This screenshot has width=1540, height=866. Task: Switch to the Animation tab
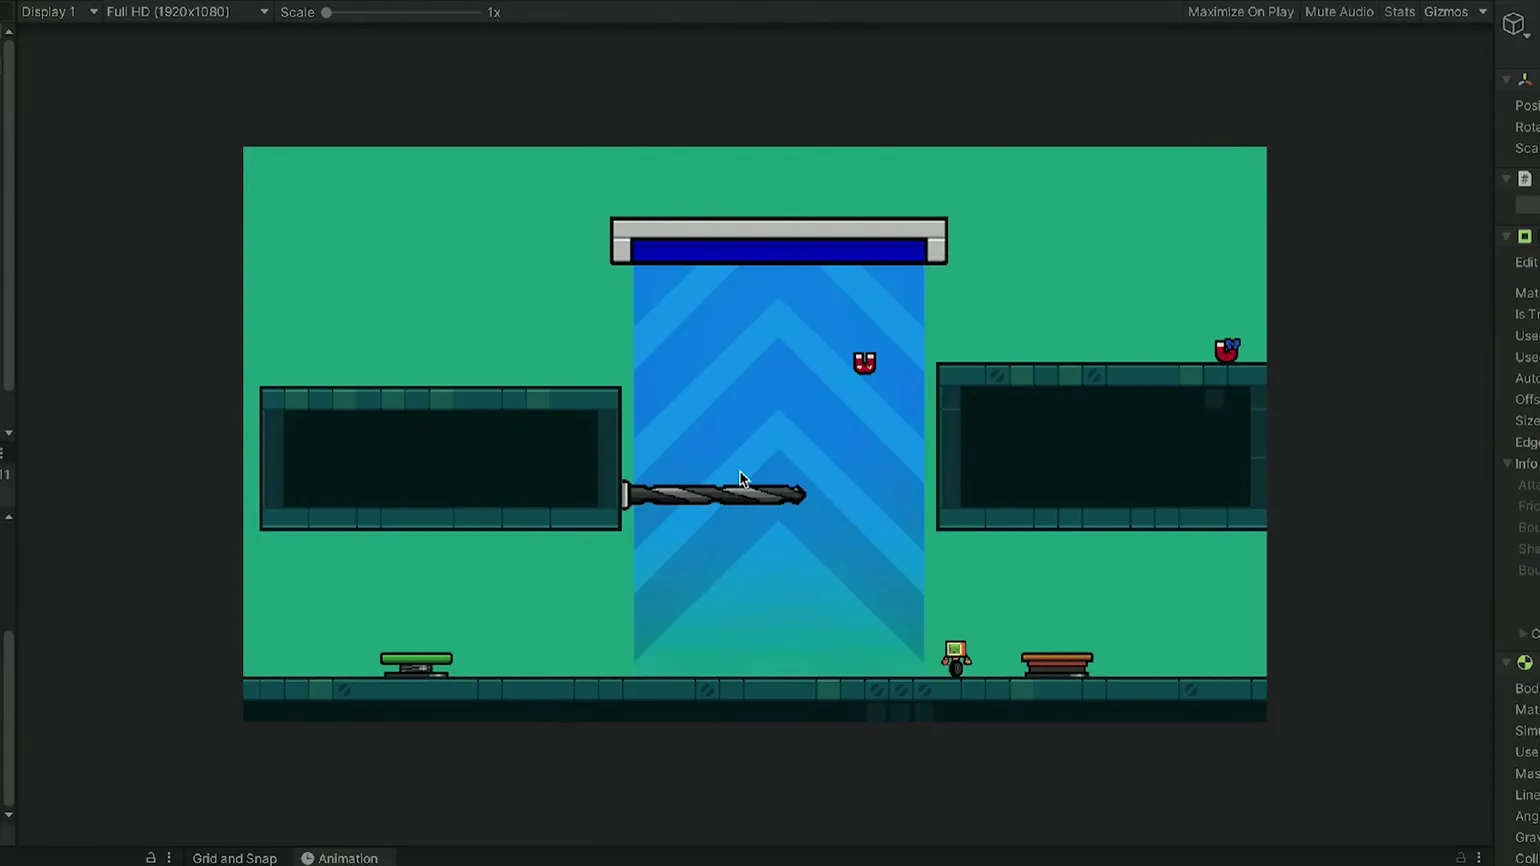[339, 858]
